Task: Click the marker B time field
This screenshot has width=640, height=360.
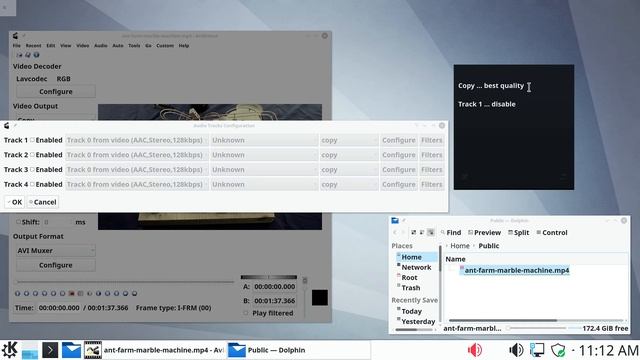Action: (275, 300)
